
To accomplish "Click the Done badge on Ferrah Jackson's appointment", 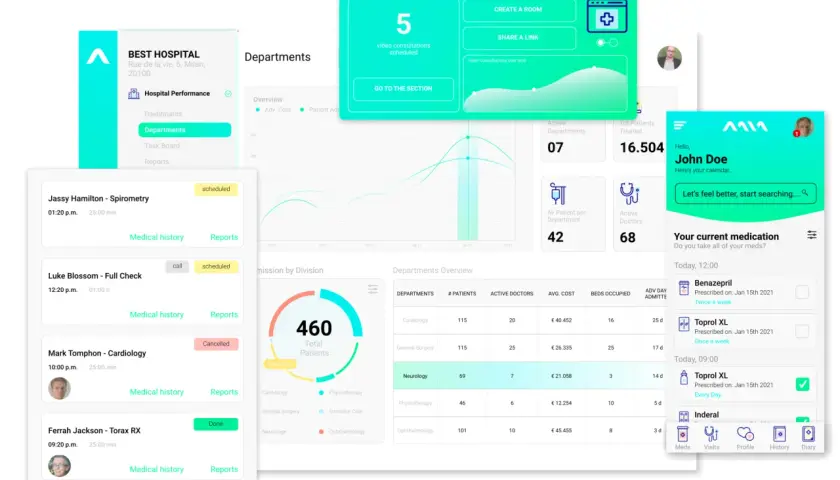I will pos(216,424).
